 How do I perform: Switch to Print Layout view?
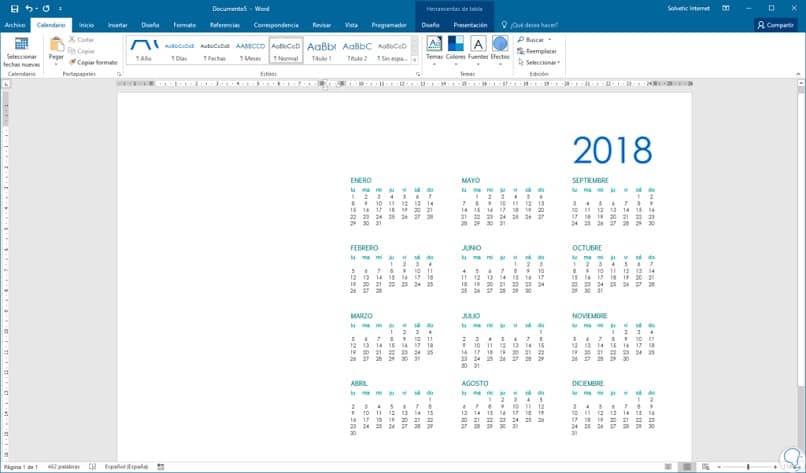(686, 467)
